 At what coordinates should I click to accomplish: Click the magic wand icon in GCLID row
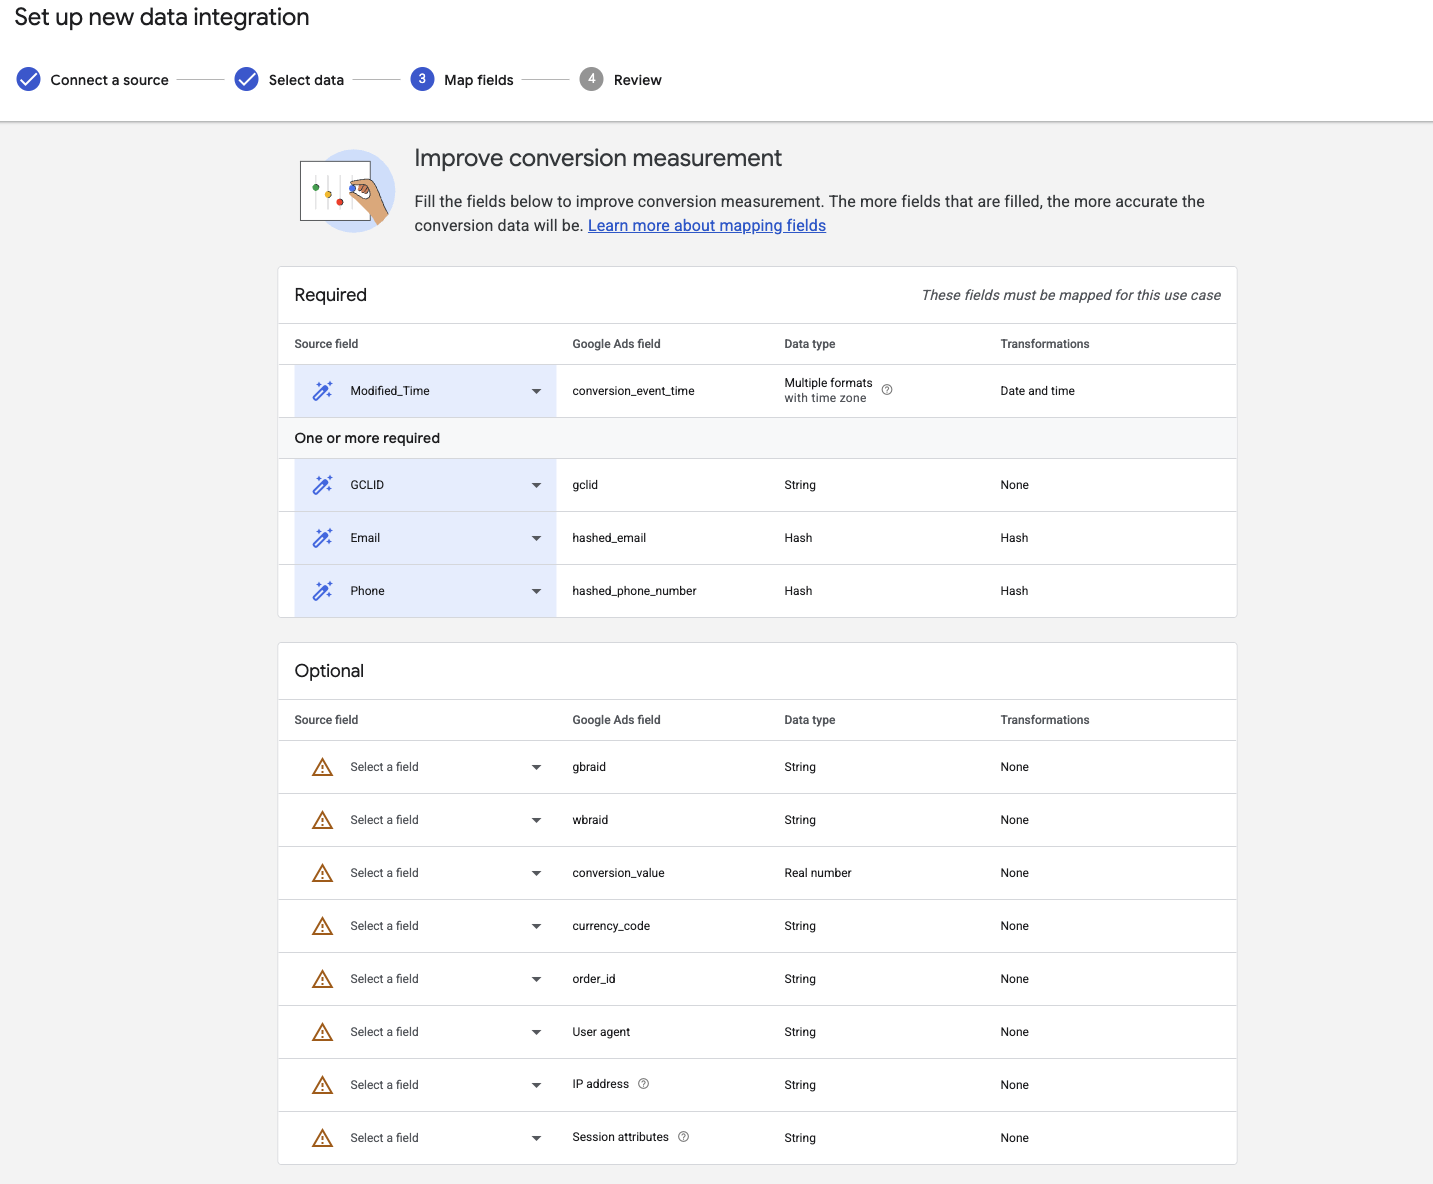[x=322, y=485]
